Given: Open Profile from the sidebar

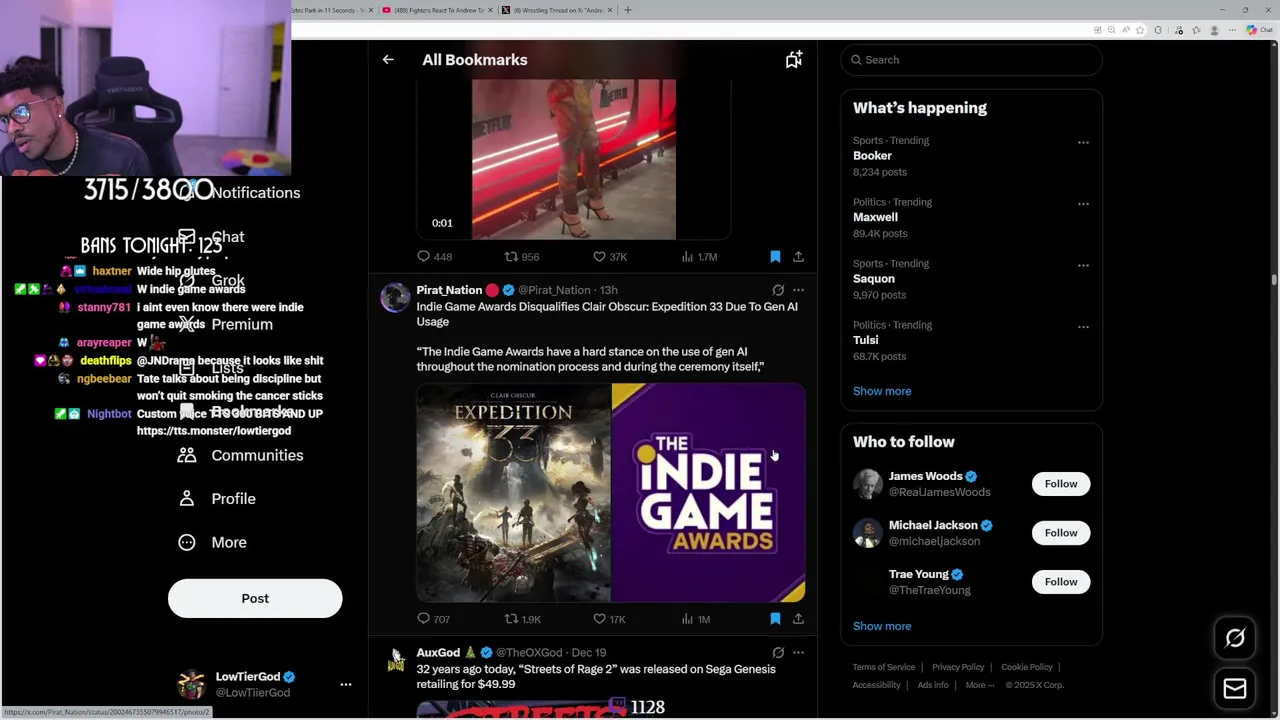Looking at the screenshot, I should click(x=217, y=499).
